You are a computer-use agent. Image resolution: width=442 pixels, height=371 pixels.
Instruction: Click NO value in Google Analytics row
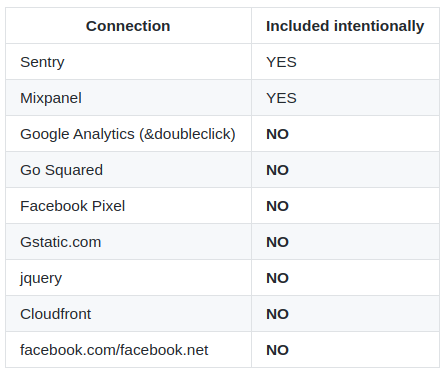pos(277,134)
